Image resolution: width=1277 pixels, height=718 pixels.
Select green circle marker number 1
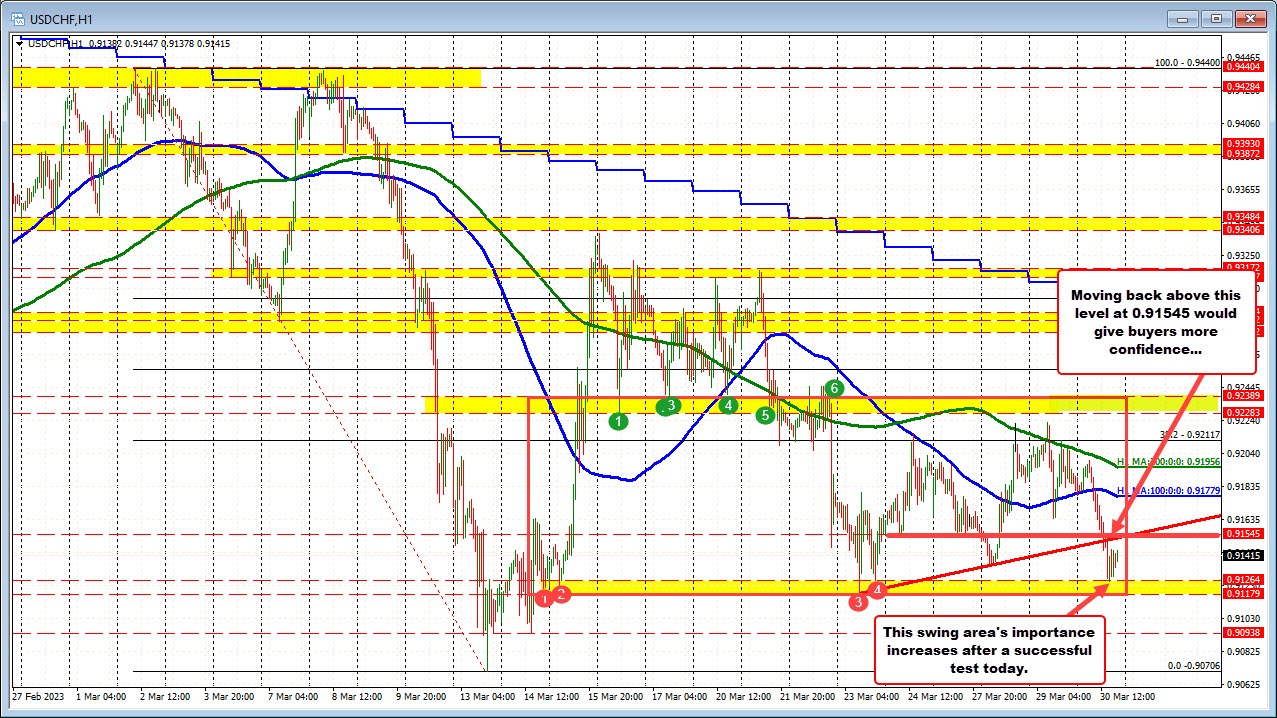pyautogui.click(x=619, y=422)
